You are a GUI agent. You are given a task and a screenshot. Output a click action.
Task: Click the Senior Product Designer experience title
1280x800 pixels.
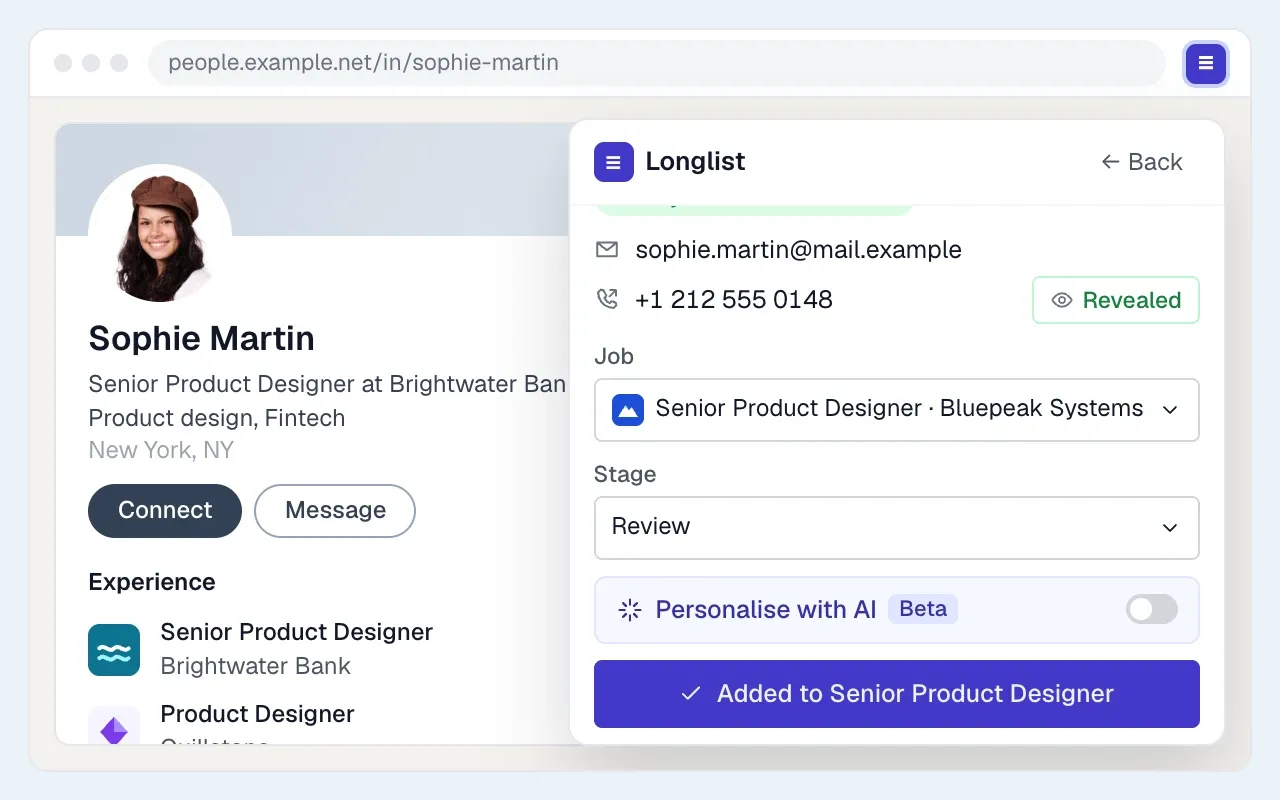(x=297, y=632)
